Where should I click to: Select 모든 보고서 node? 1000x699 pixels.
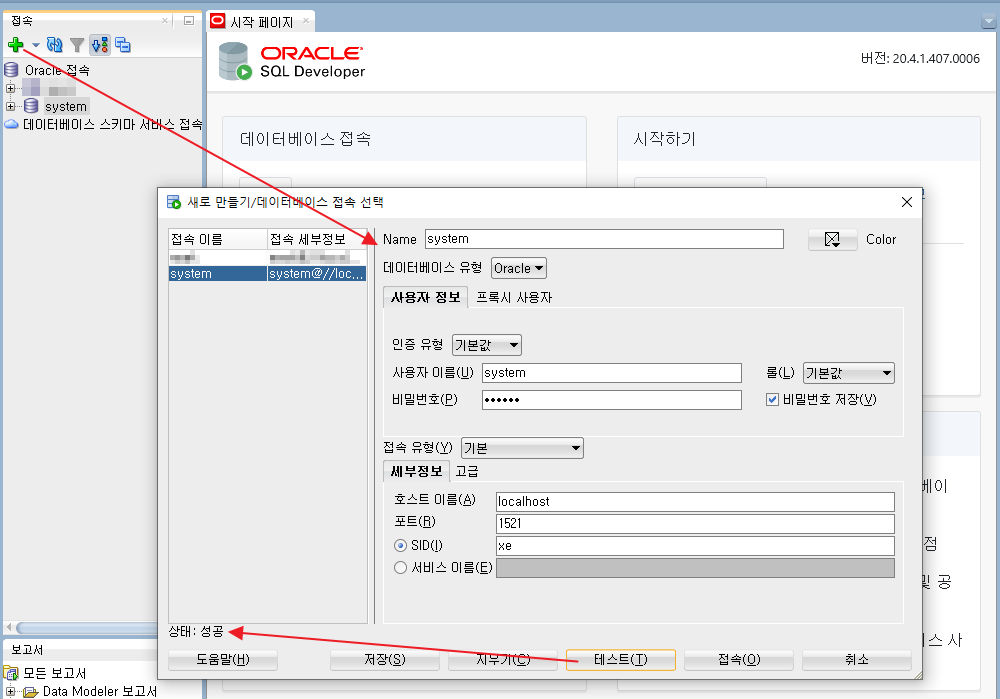[54, 673]
